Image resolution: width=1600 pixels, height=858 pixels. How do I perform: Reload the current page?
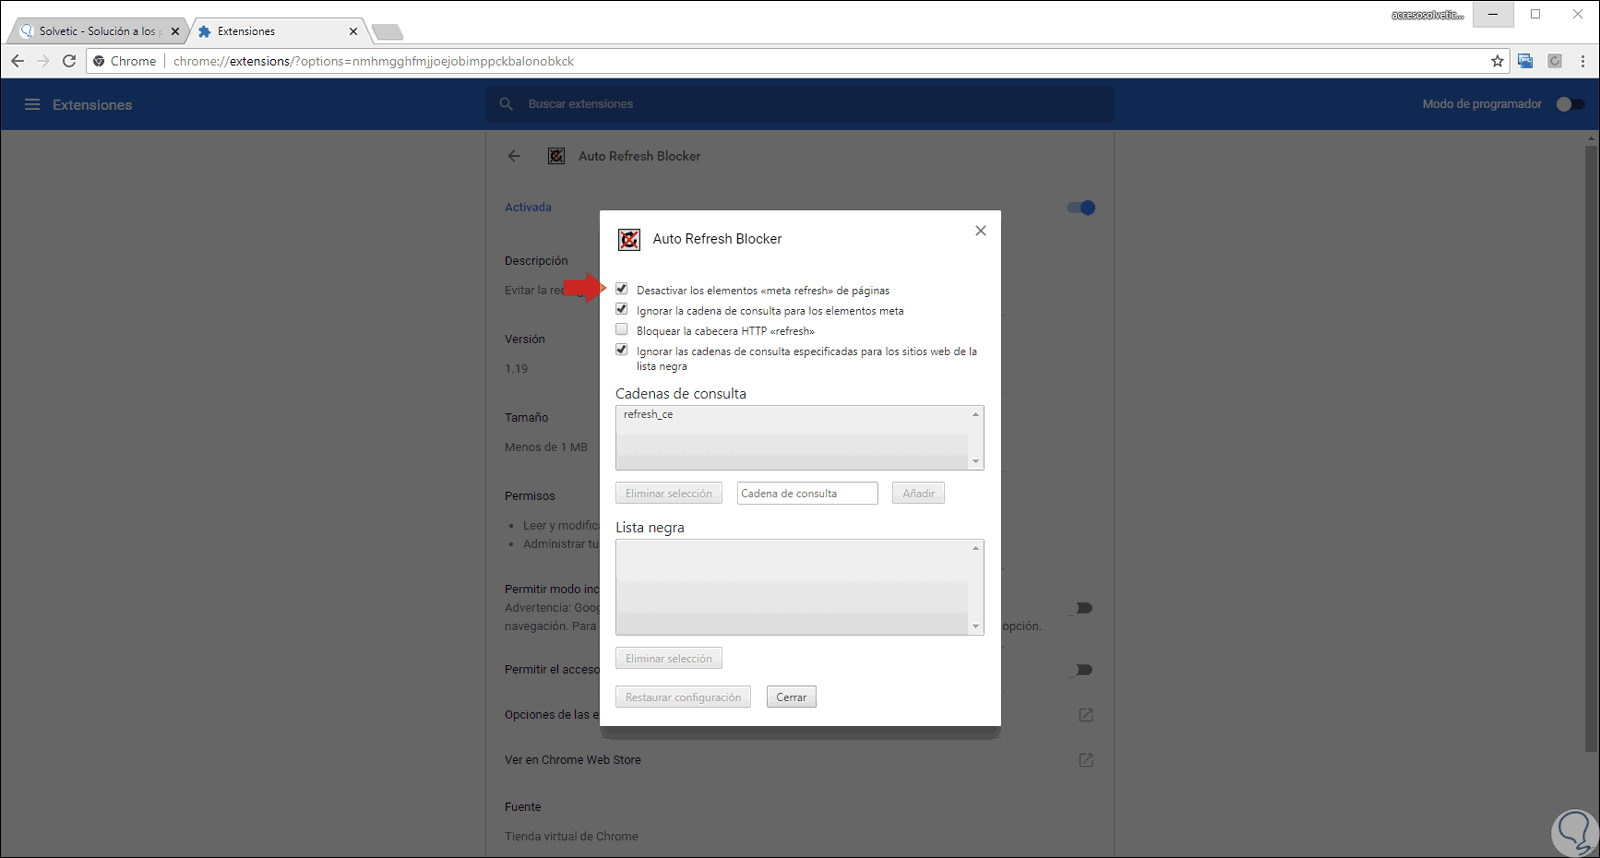[69, 61]
